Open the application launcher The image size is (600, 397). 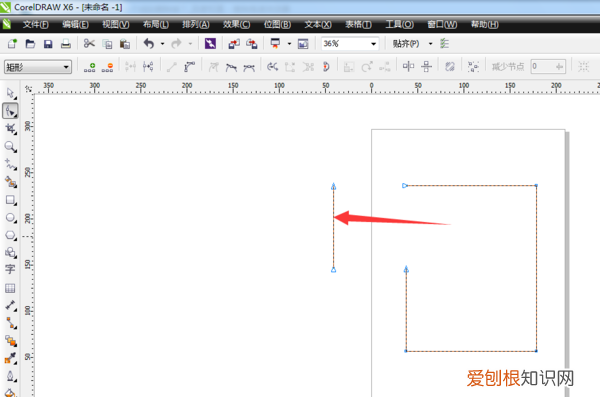[x=275, y=43]
